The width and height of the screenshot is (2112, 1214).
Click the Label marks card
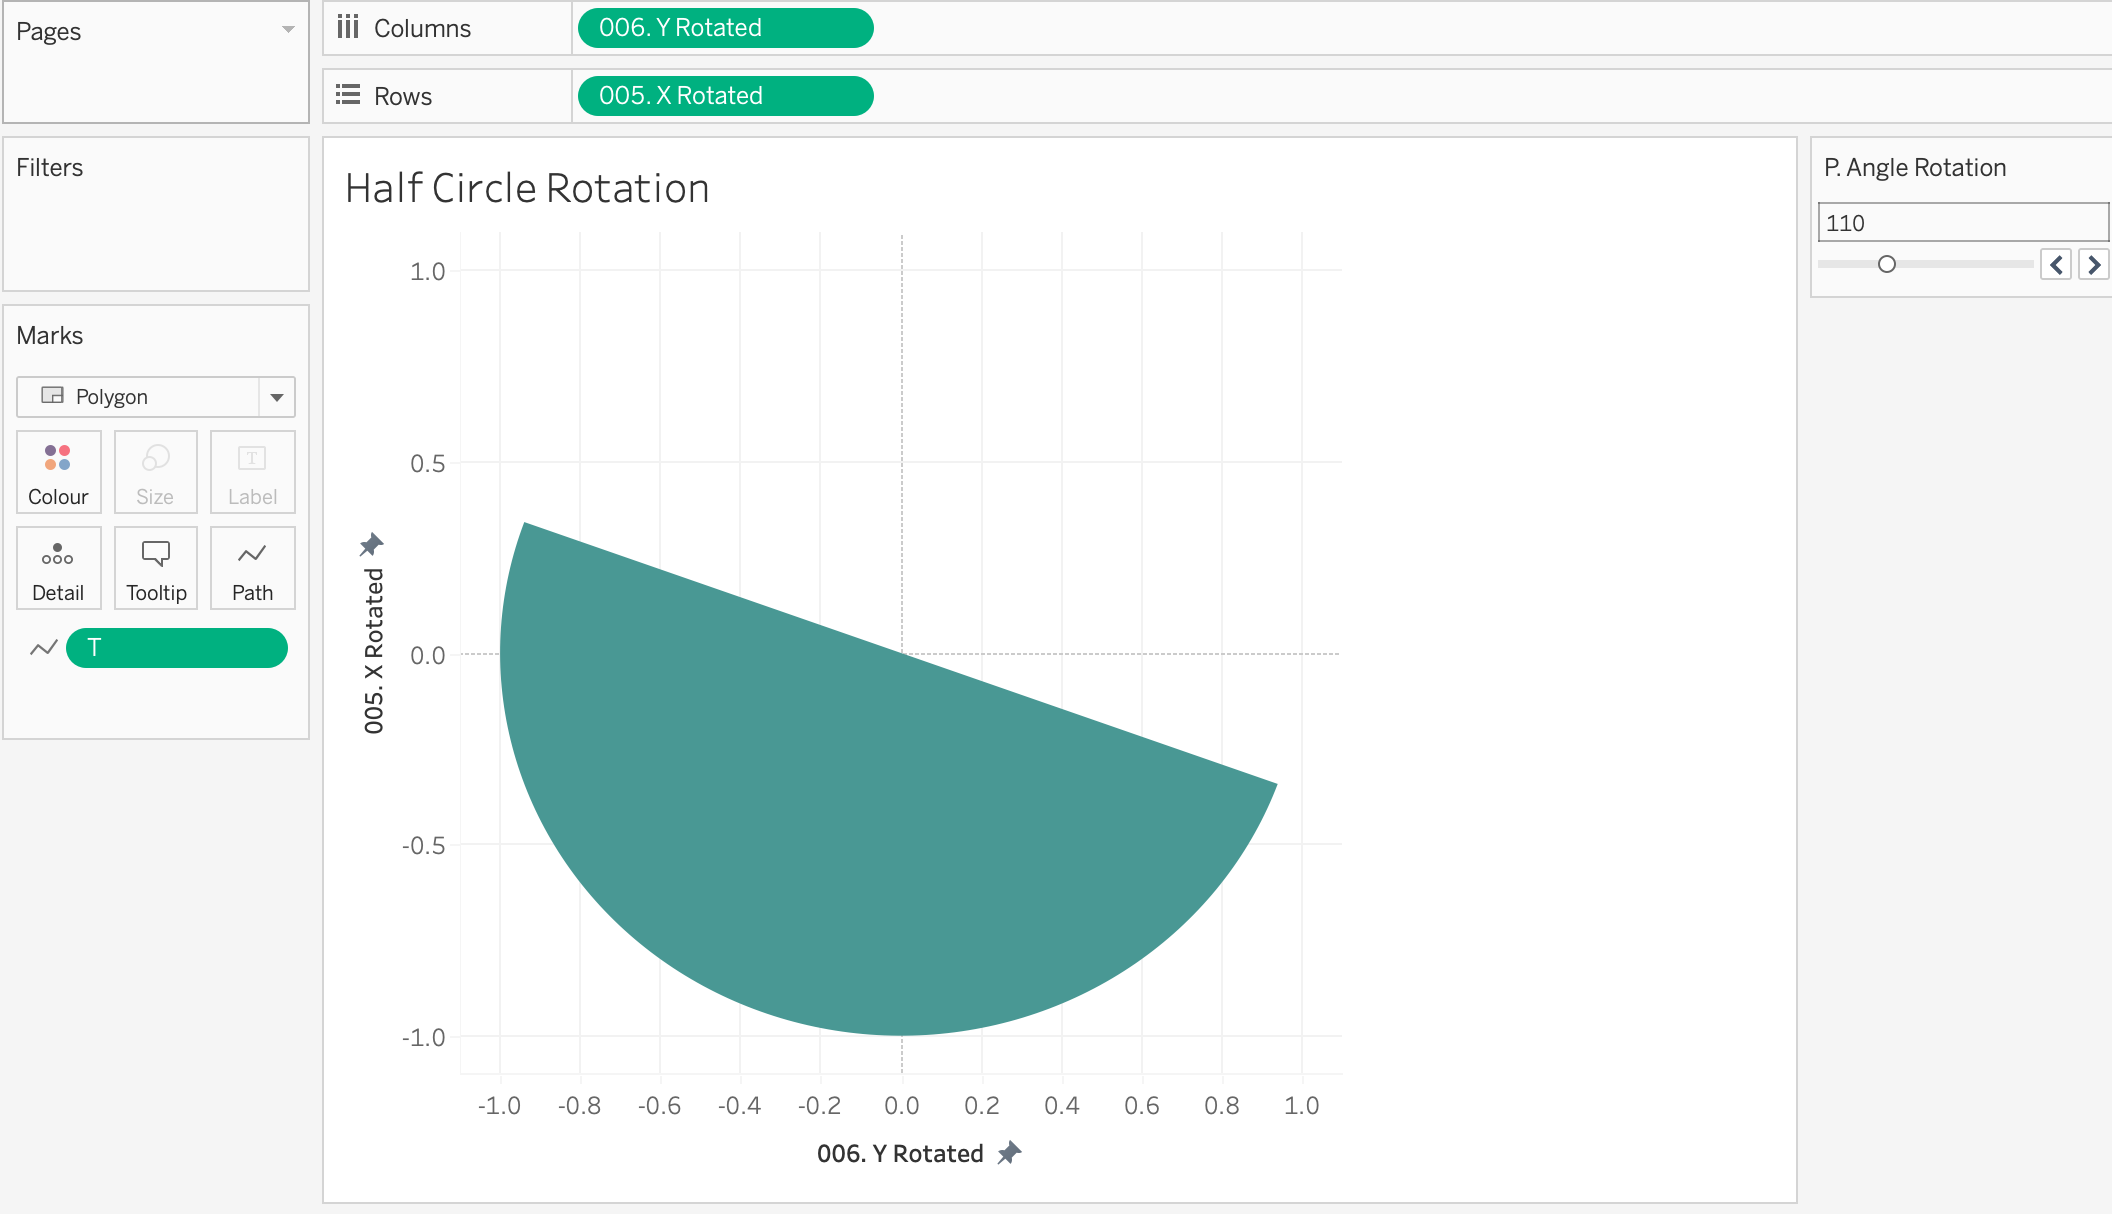252,471
